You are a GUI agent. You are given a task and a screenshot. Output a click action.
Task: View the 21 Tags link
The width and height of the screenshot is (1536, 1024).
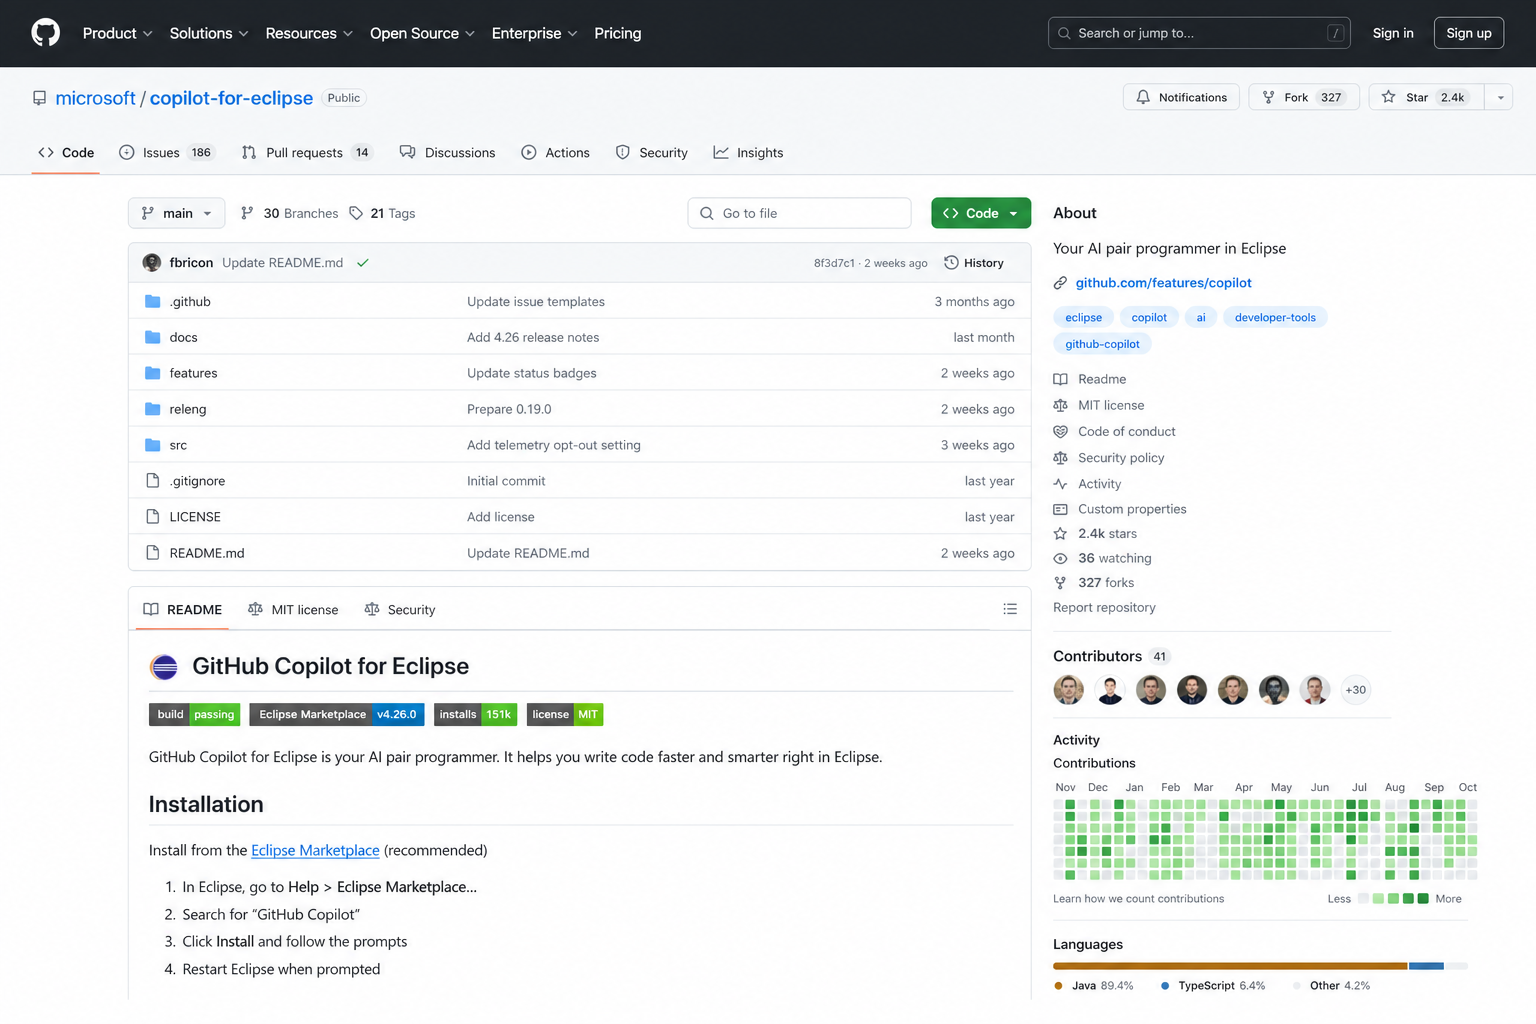point(382,213)
